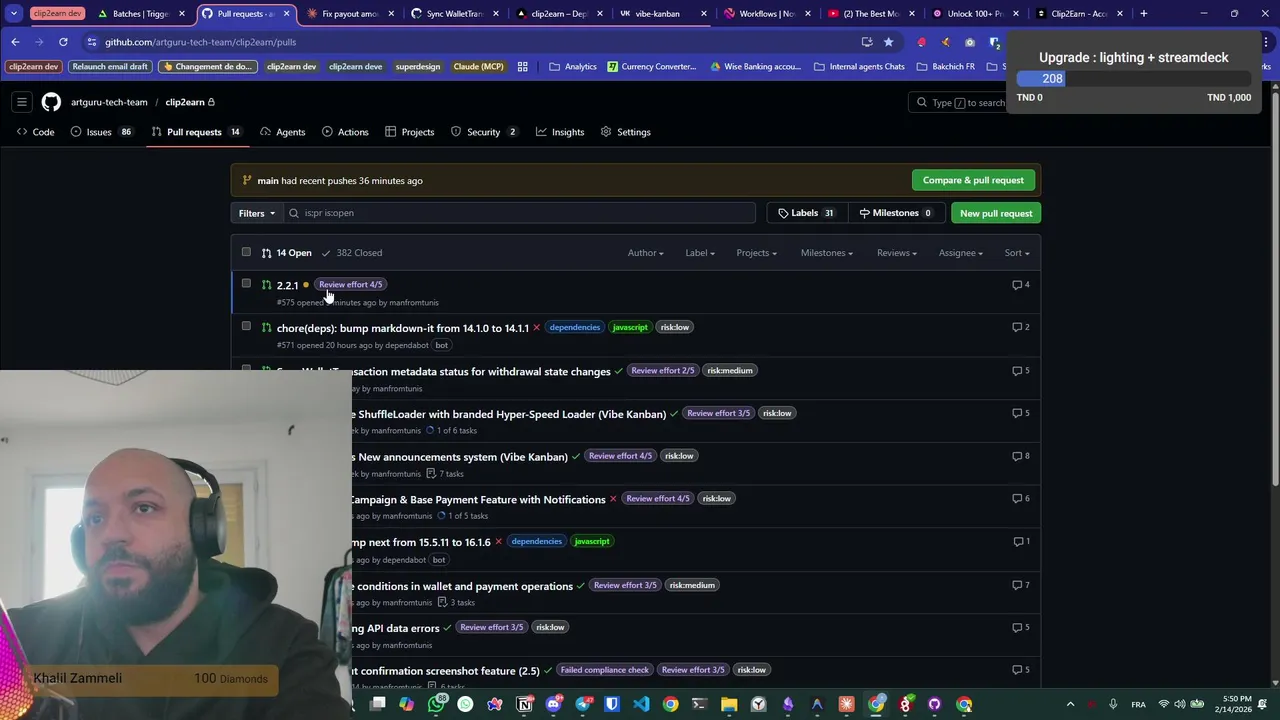Bookmark this page with the star icon
1280x720 pixels.
(888, 42)
